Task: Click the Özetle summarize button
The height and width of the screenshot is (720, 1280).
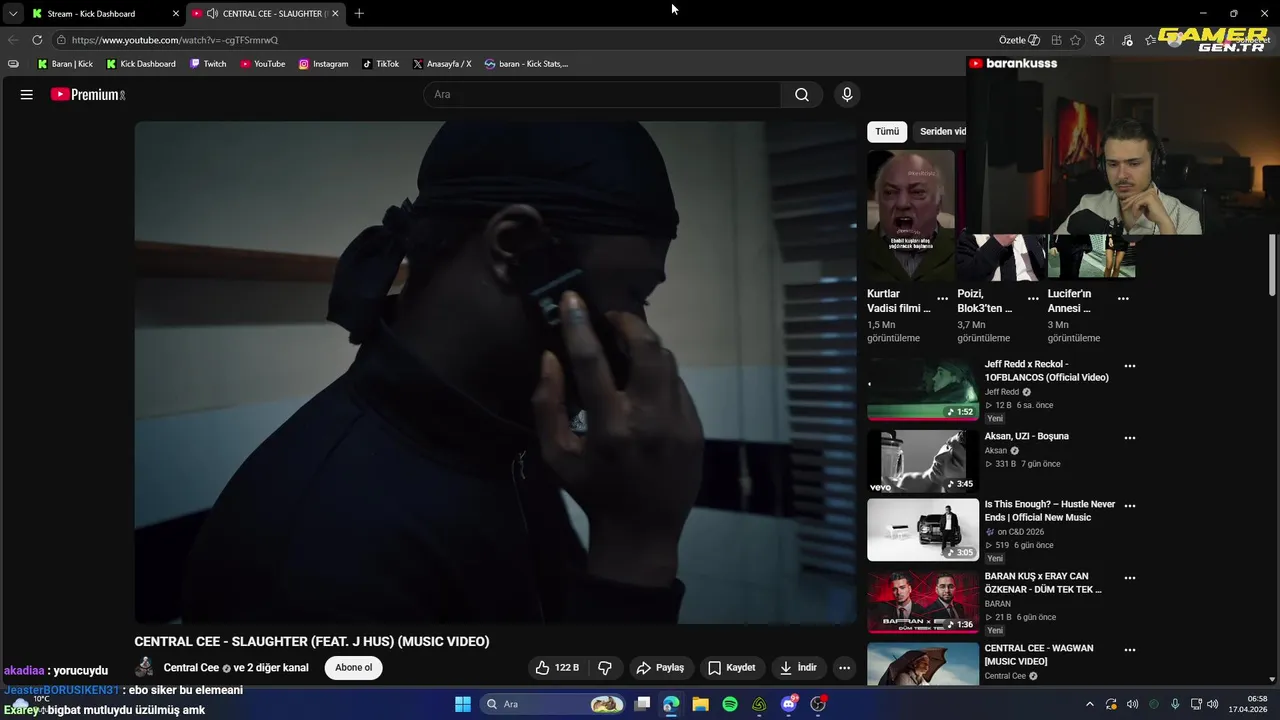Action: tap(1019, 40)
